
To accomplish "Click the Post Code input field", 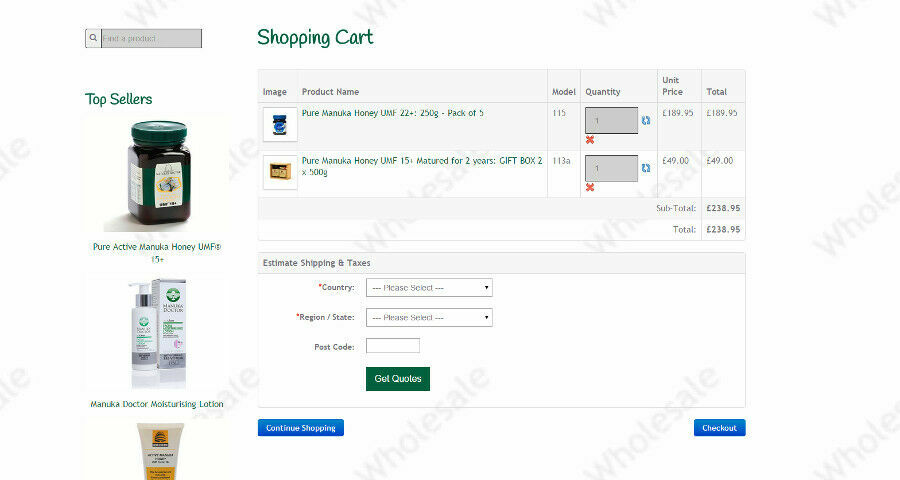I will point(393,346).
